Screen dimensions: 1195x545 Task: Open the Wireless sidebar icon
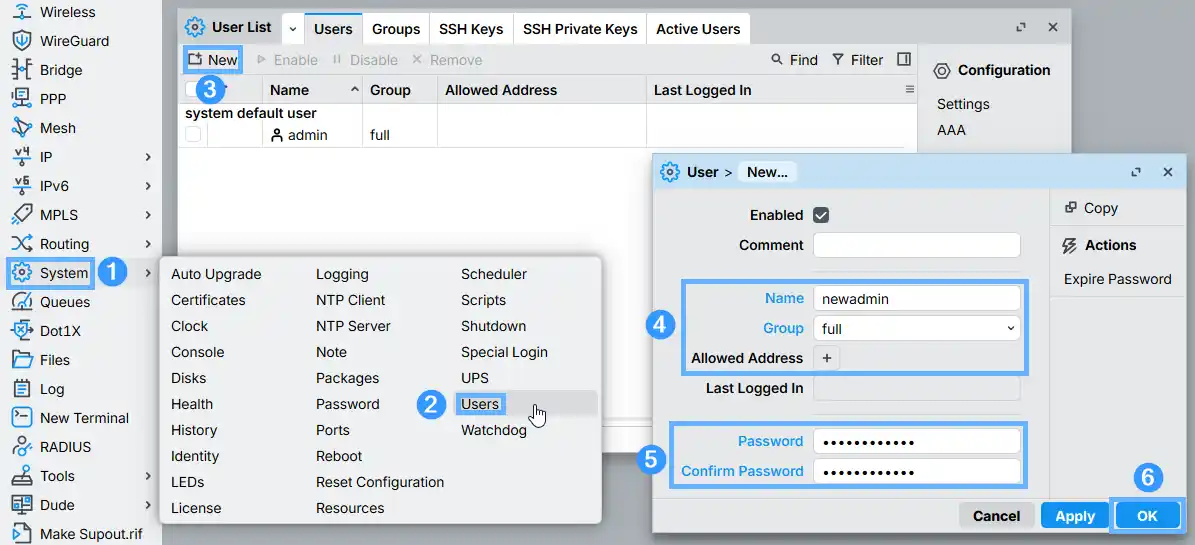pos(22,11)
